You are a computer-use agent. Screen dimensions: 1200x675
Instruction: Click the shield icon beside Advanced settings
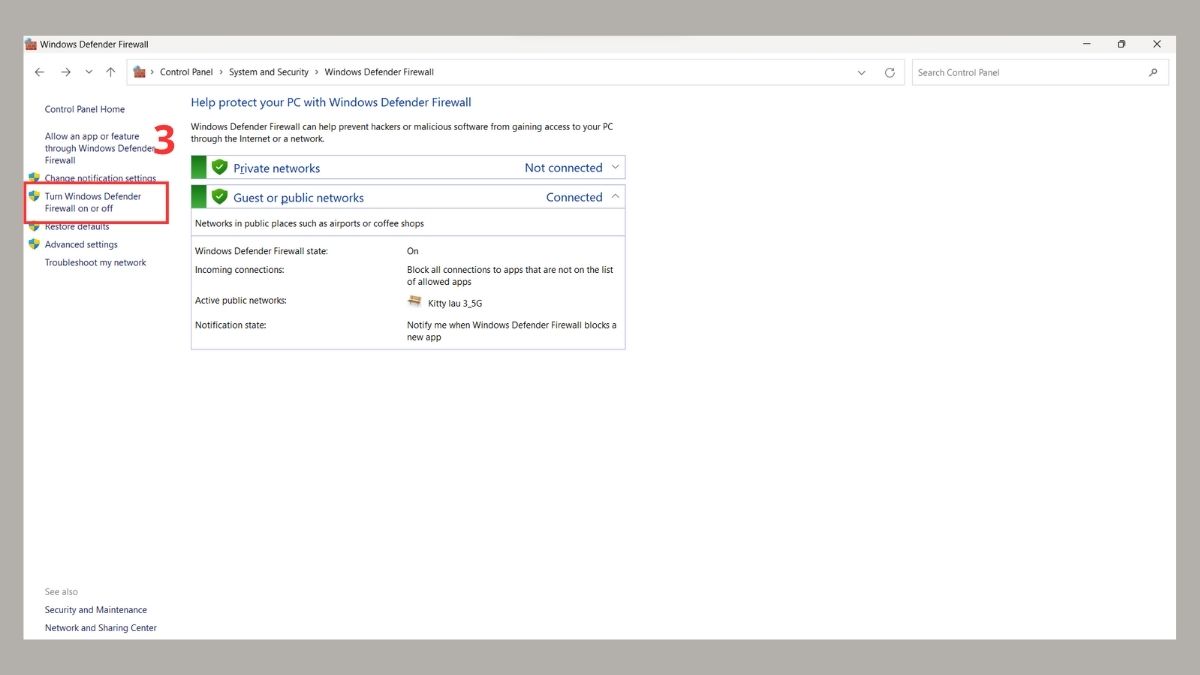pyautogui.click(x=34, y=244)
